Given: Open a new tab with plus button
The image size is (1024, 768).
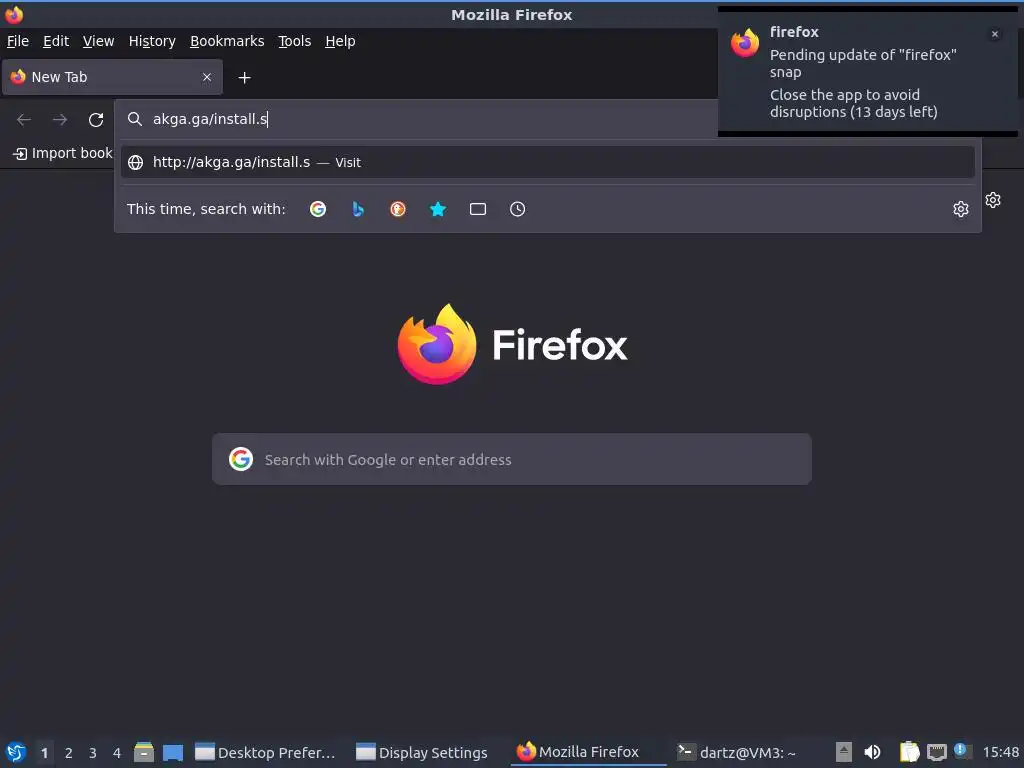Looking at the screenshot, I should point(244,78).
